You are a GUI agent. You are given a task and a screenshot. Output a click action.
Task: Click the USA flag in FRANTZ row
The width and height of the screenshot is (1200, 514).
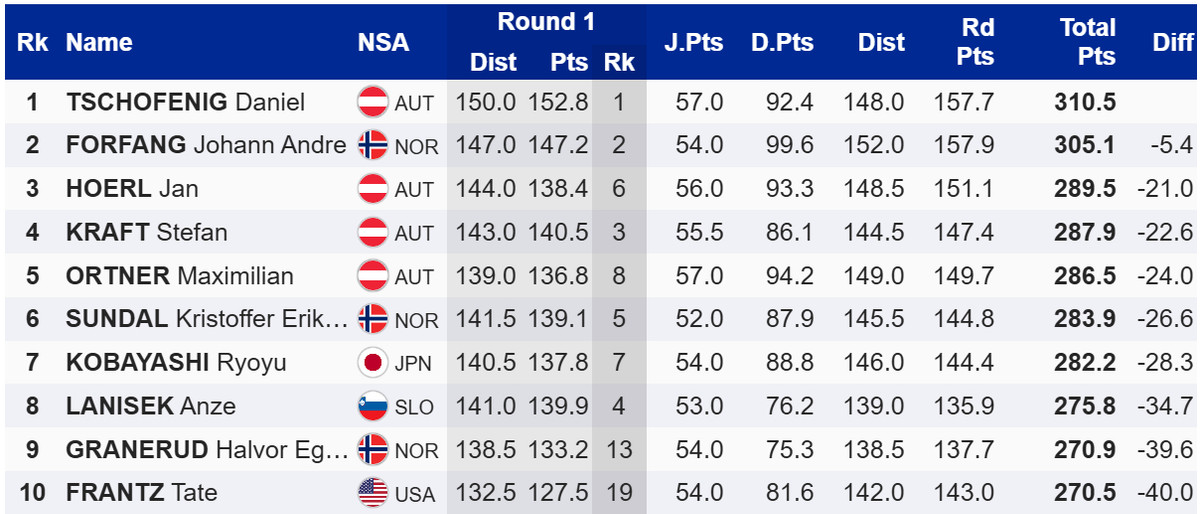pos(373,493)
